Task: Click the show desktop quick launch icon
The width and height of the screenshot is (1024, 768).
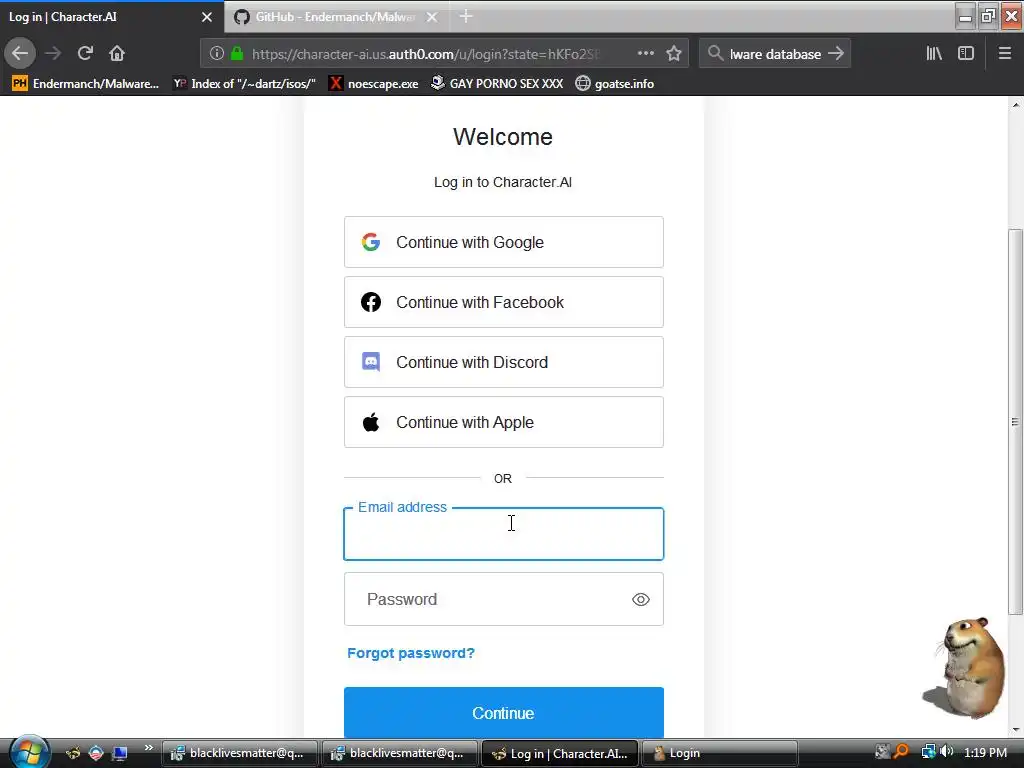Action: [x=120, y=753]
